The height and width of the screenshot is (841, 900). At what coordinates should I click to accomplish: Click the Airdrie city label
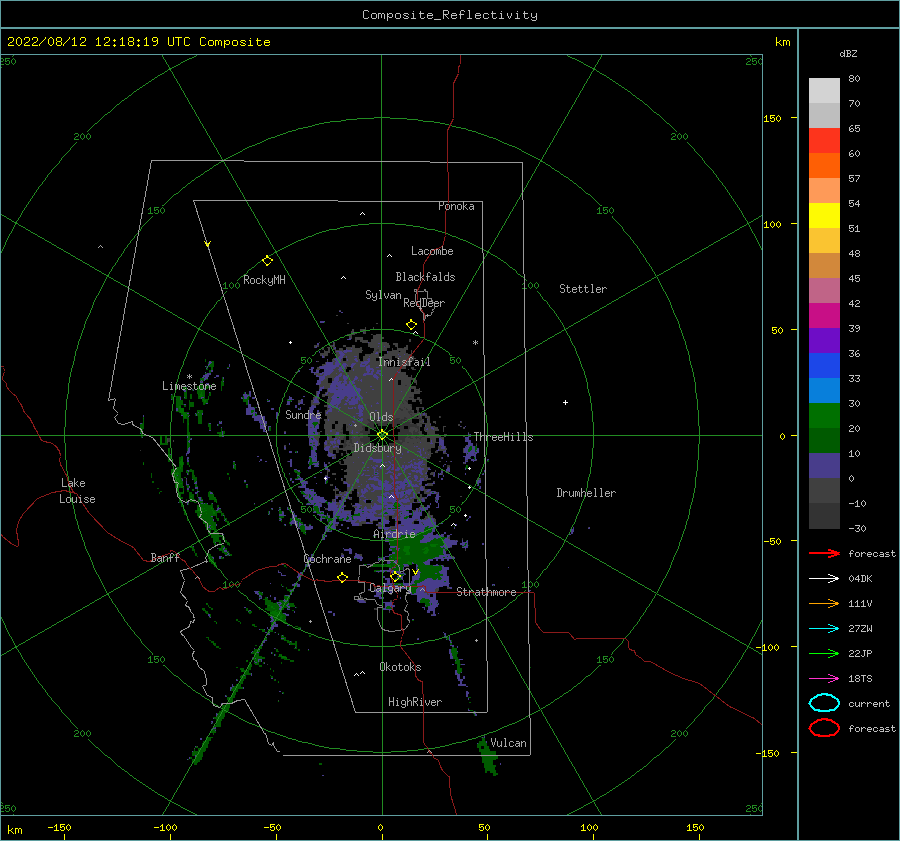coord(394,534)
